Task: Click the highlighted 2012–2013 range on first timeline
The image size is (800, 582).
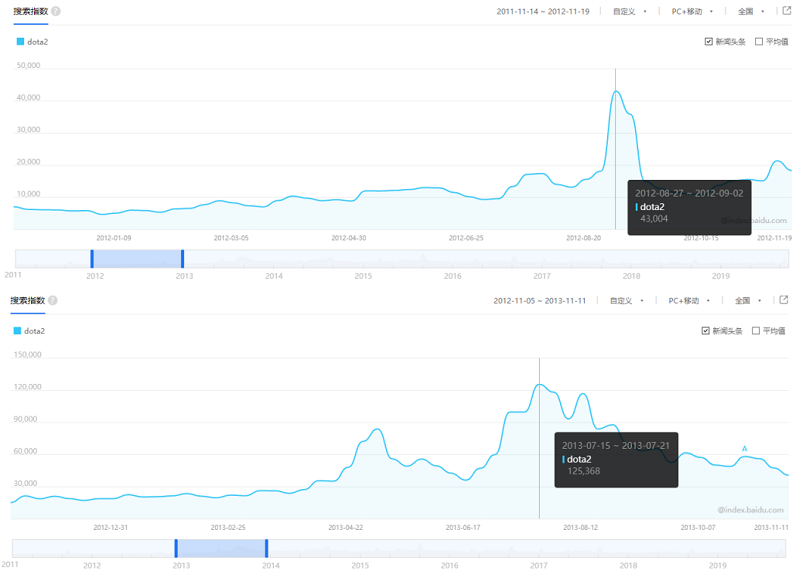Action: [x=137, y=259]
